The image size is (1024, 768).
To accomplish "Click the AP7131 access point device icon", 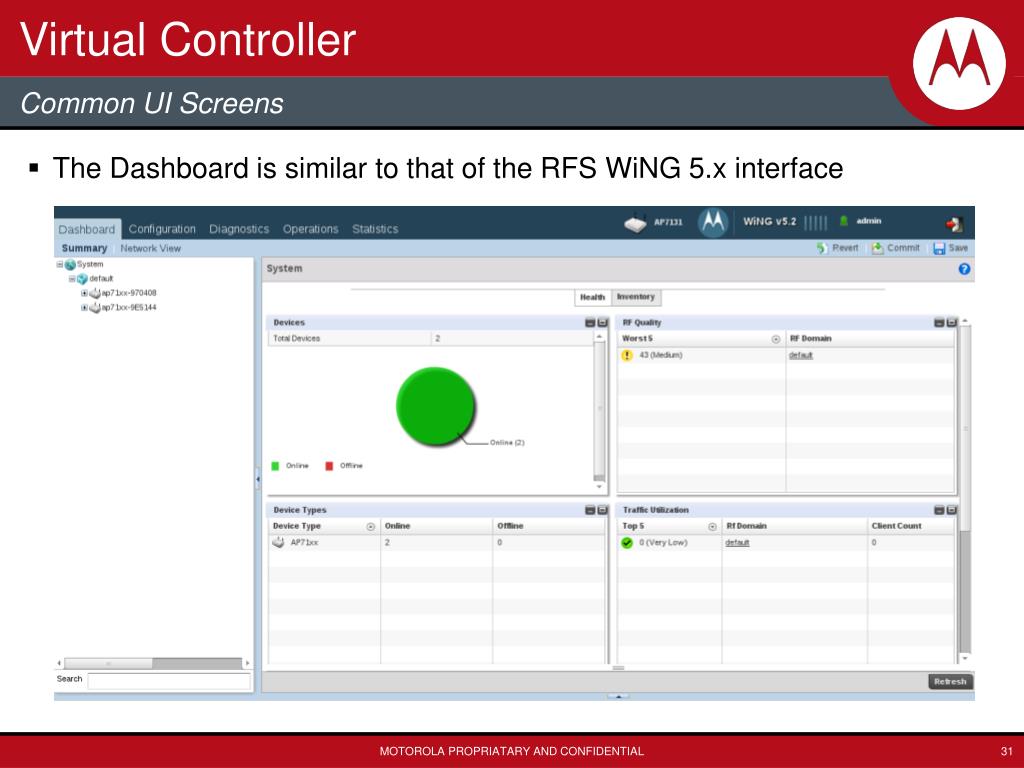I will coord(635,223).
